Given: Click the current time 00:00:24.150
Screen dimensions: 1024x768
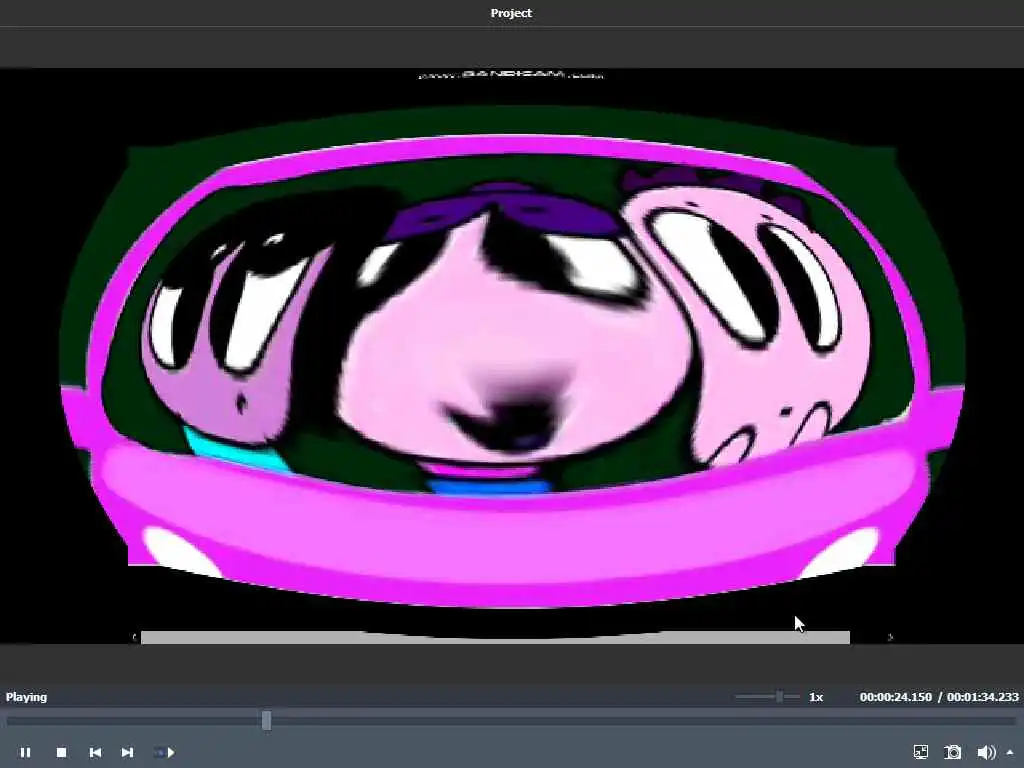Looking at the screenshot, I should pos(895,697).
